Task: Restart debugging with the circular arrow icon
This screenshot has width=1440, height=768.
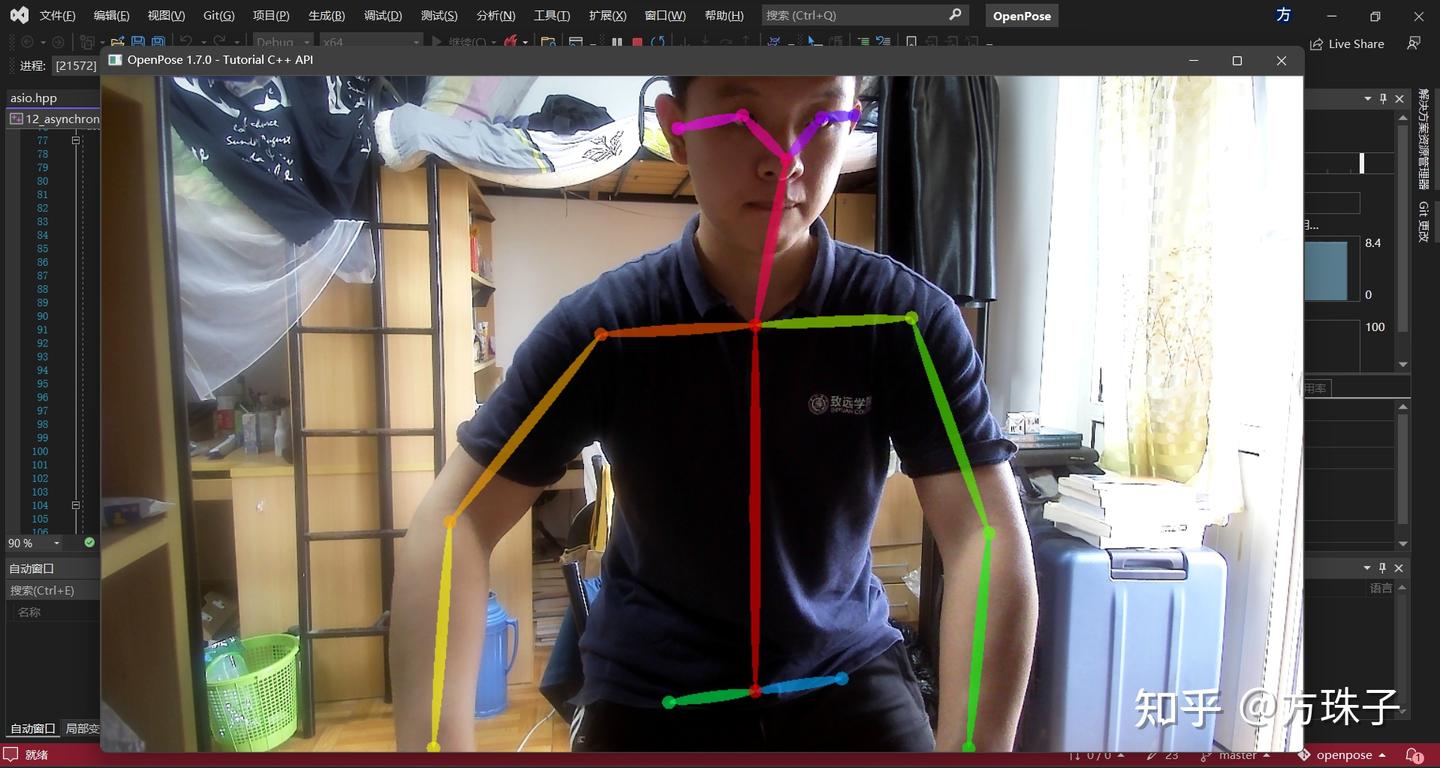Action: 657,43
